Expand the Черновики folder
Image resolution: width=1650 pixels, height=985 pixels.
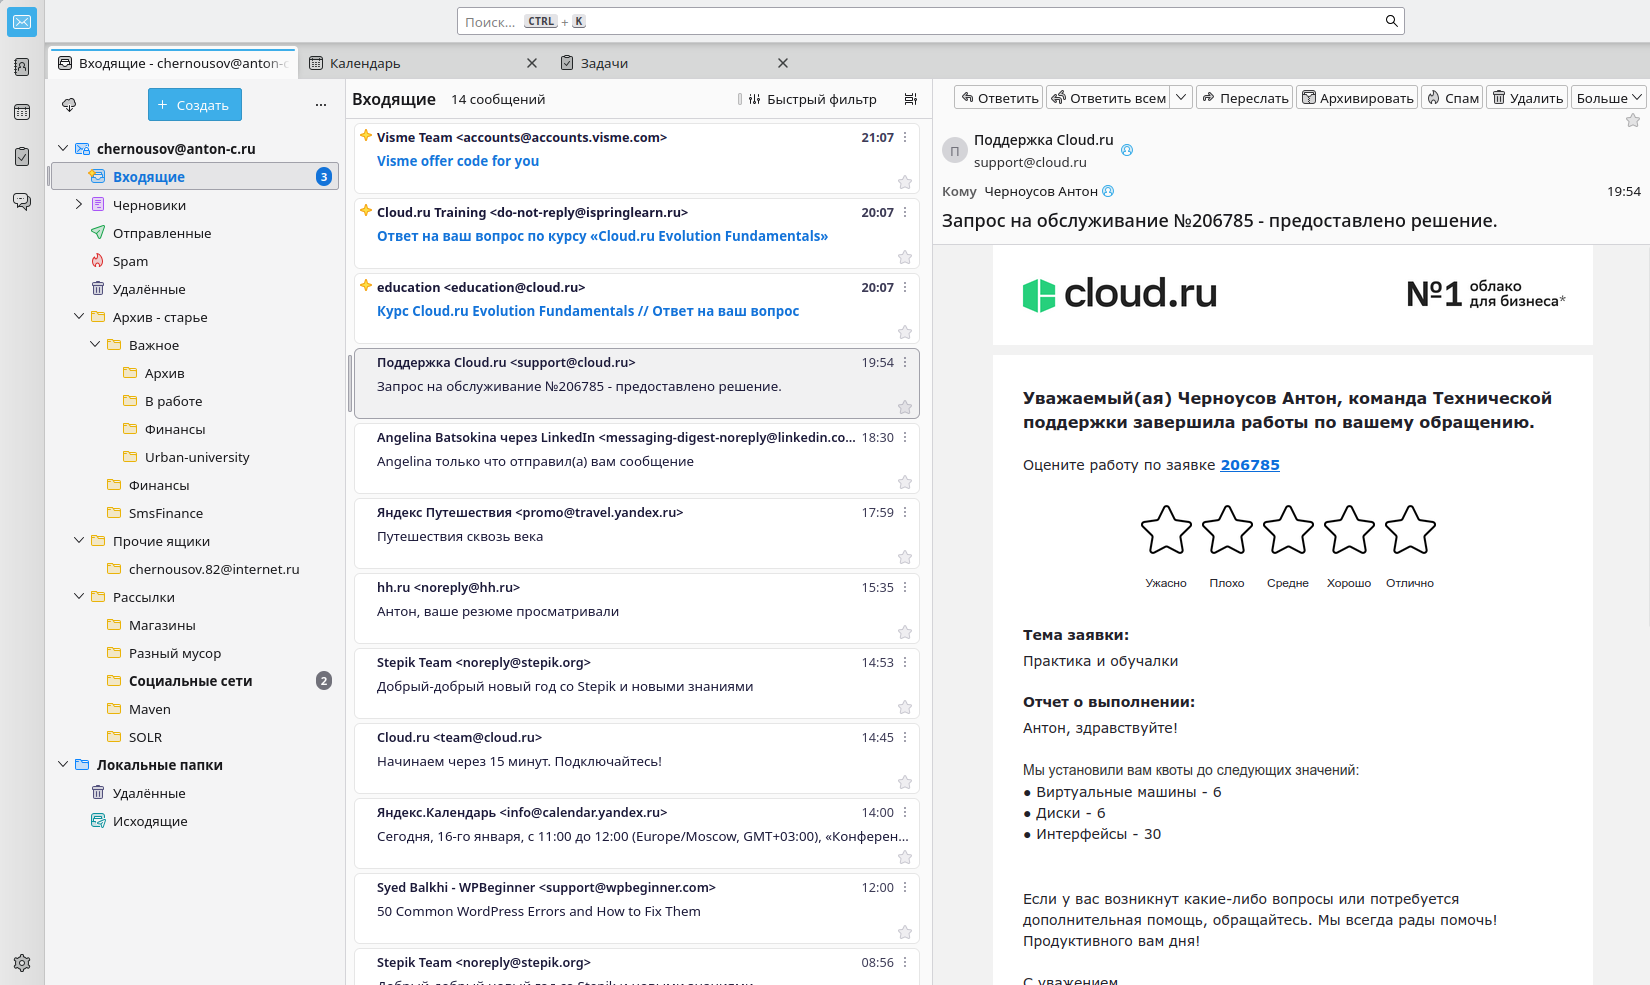tap(79, 204)
